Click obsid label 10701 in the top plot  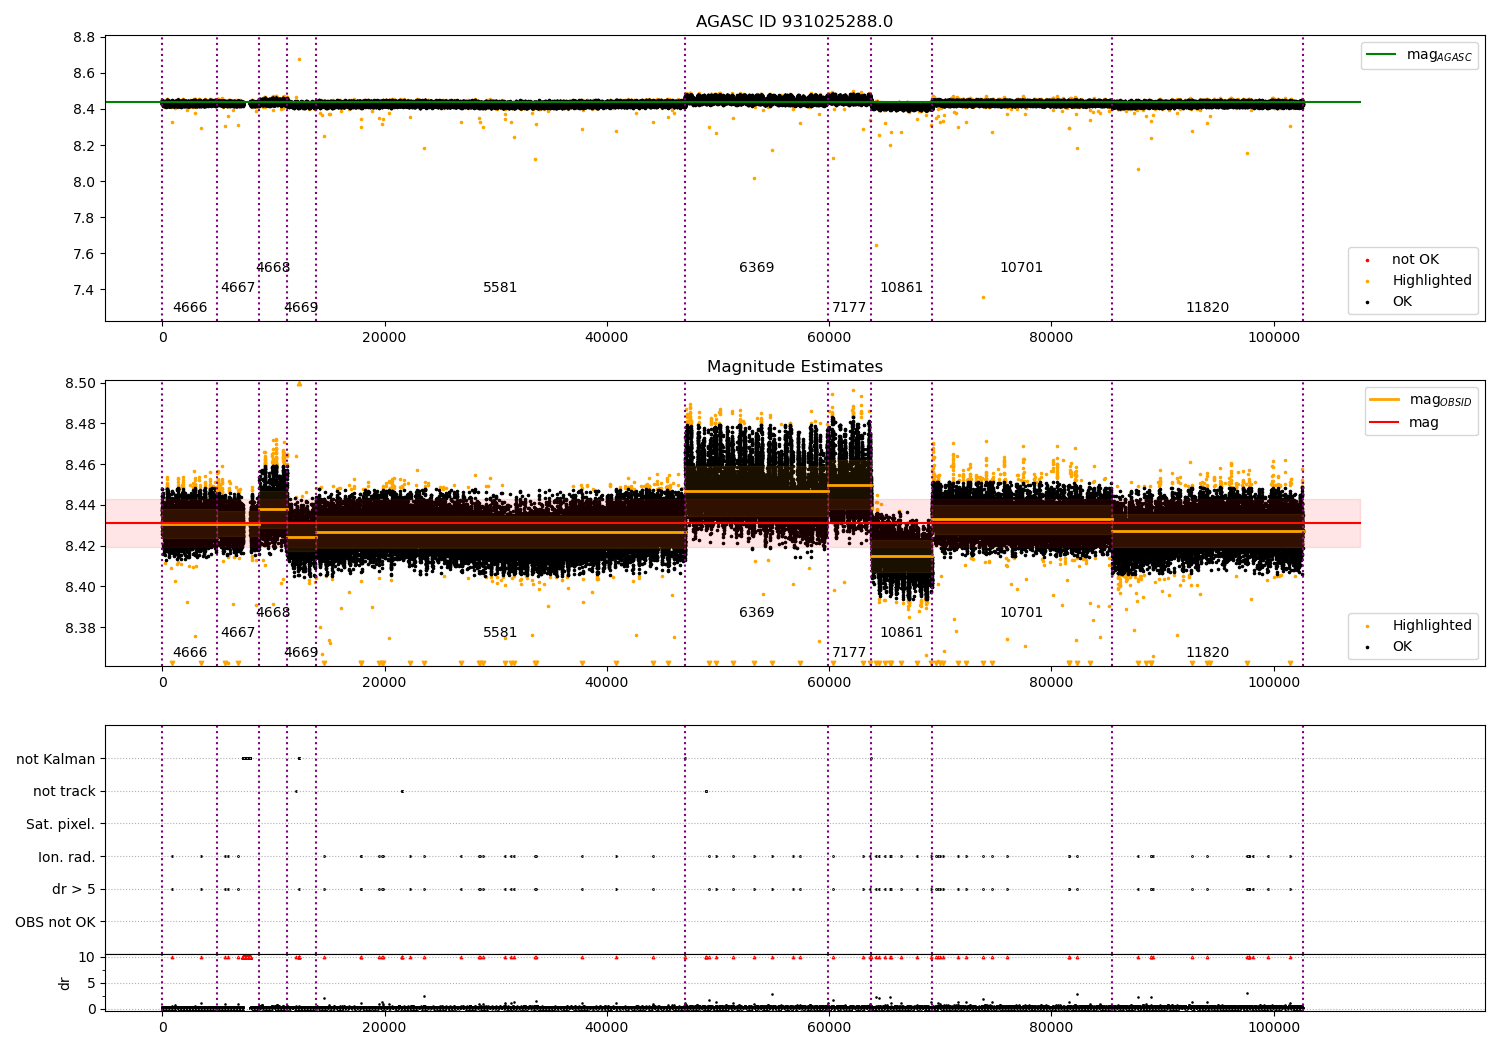click(x=1022, y=268)
